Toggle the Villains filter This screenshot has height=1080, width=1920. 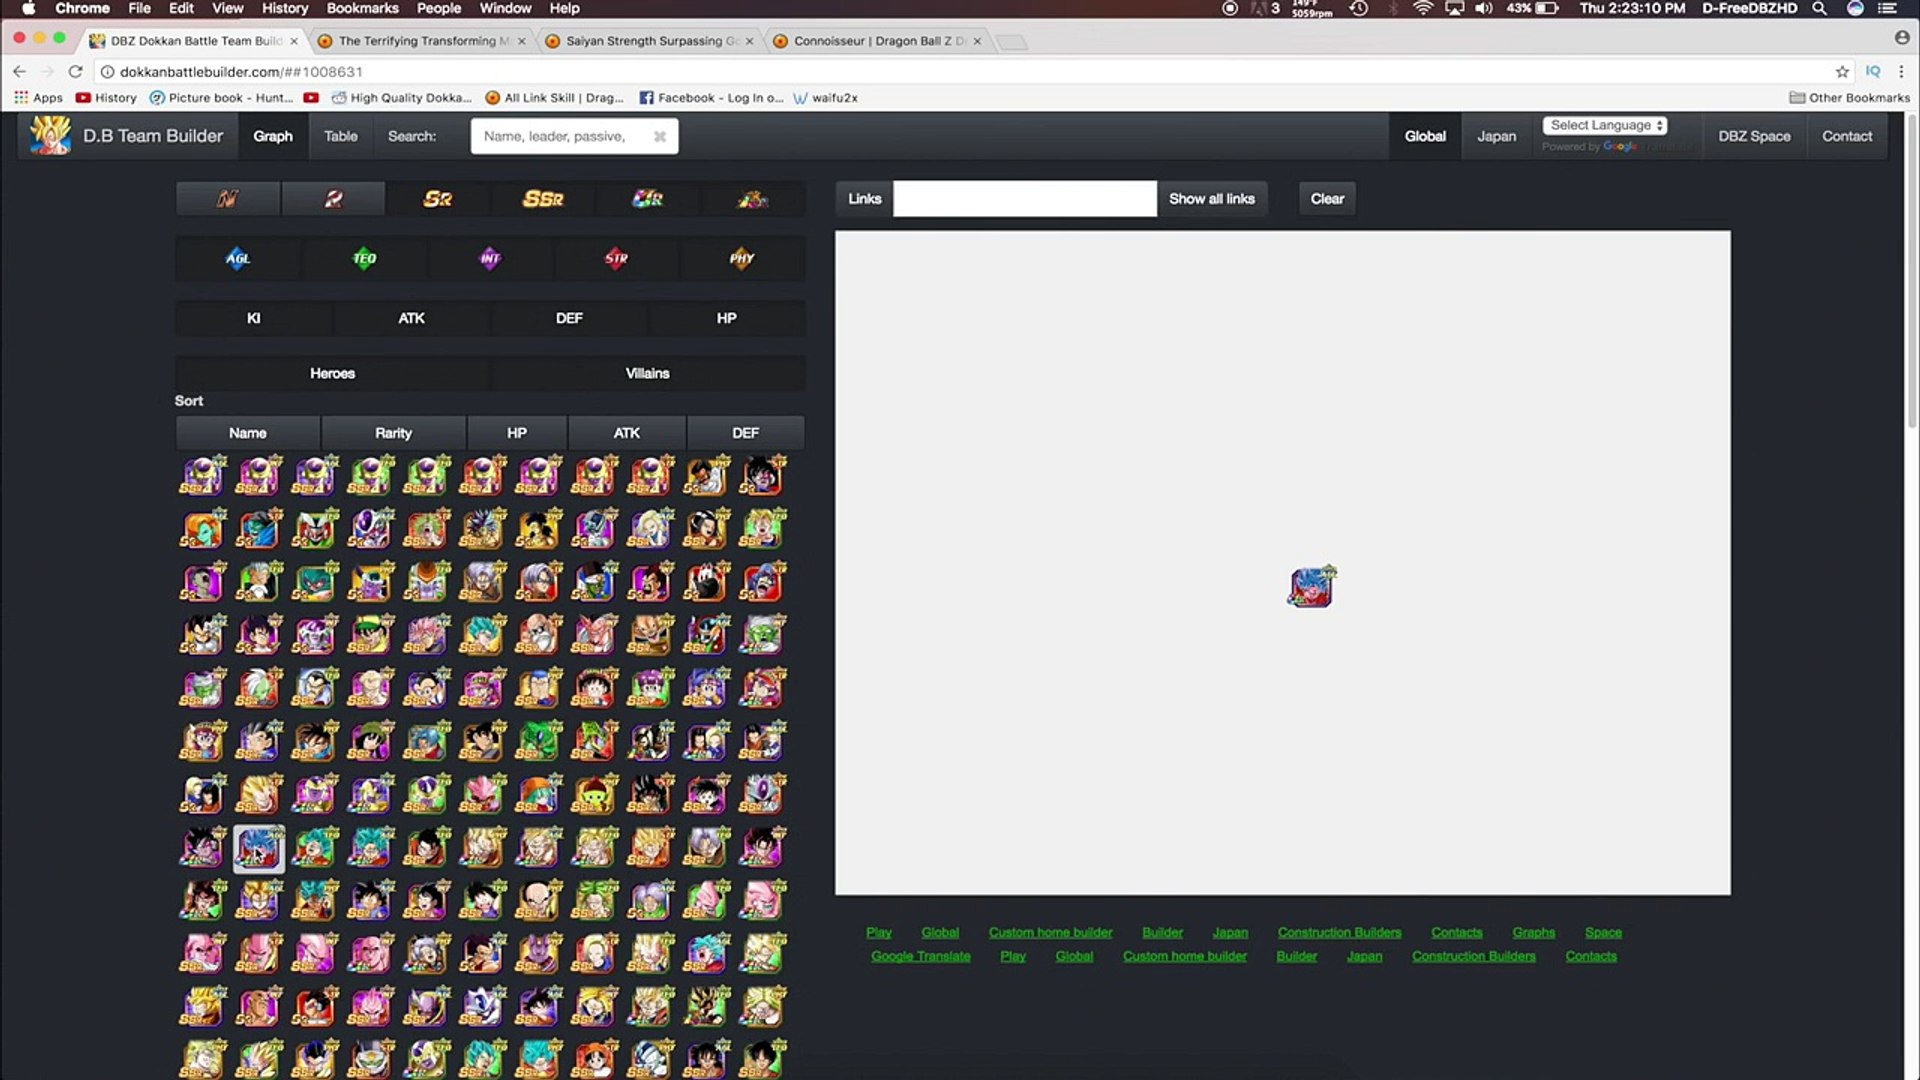647,373
